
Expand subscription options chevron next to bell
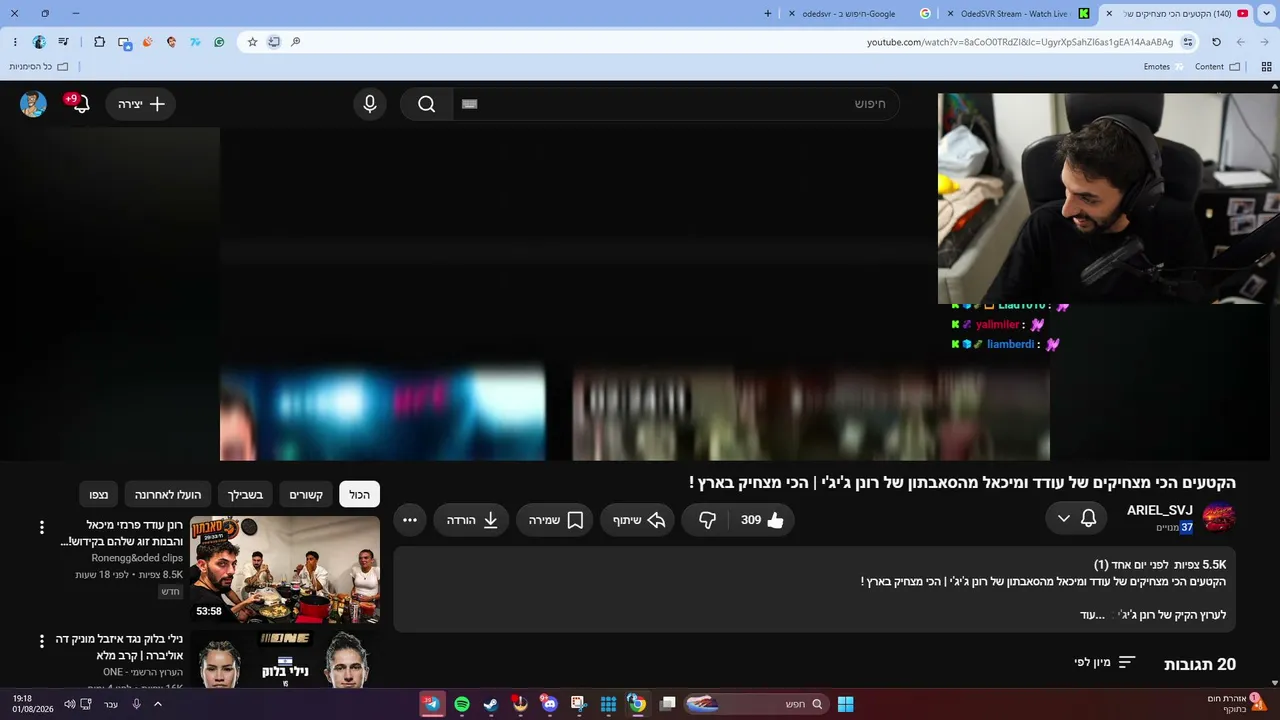(x=1063, y=518)
